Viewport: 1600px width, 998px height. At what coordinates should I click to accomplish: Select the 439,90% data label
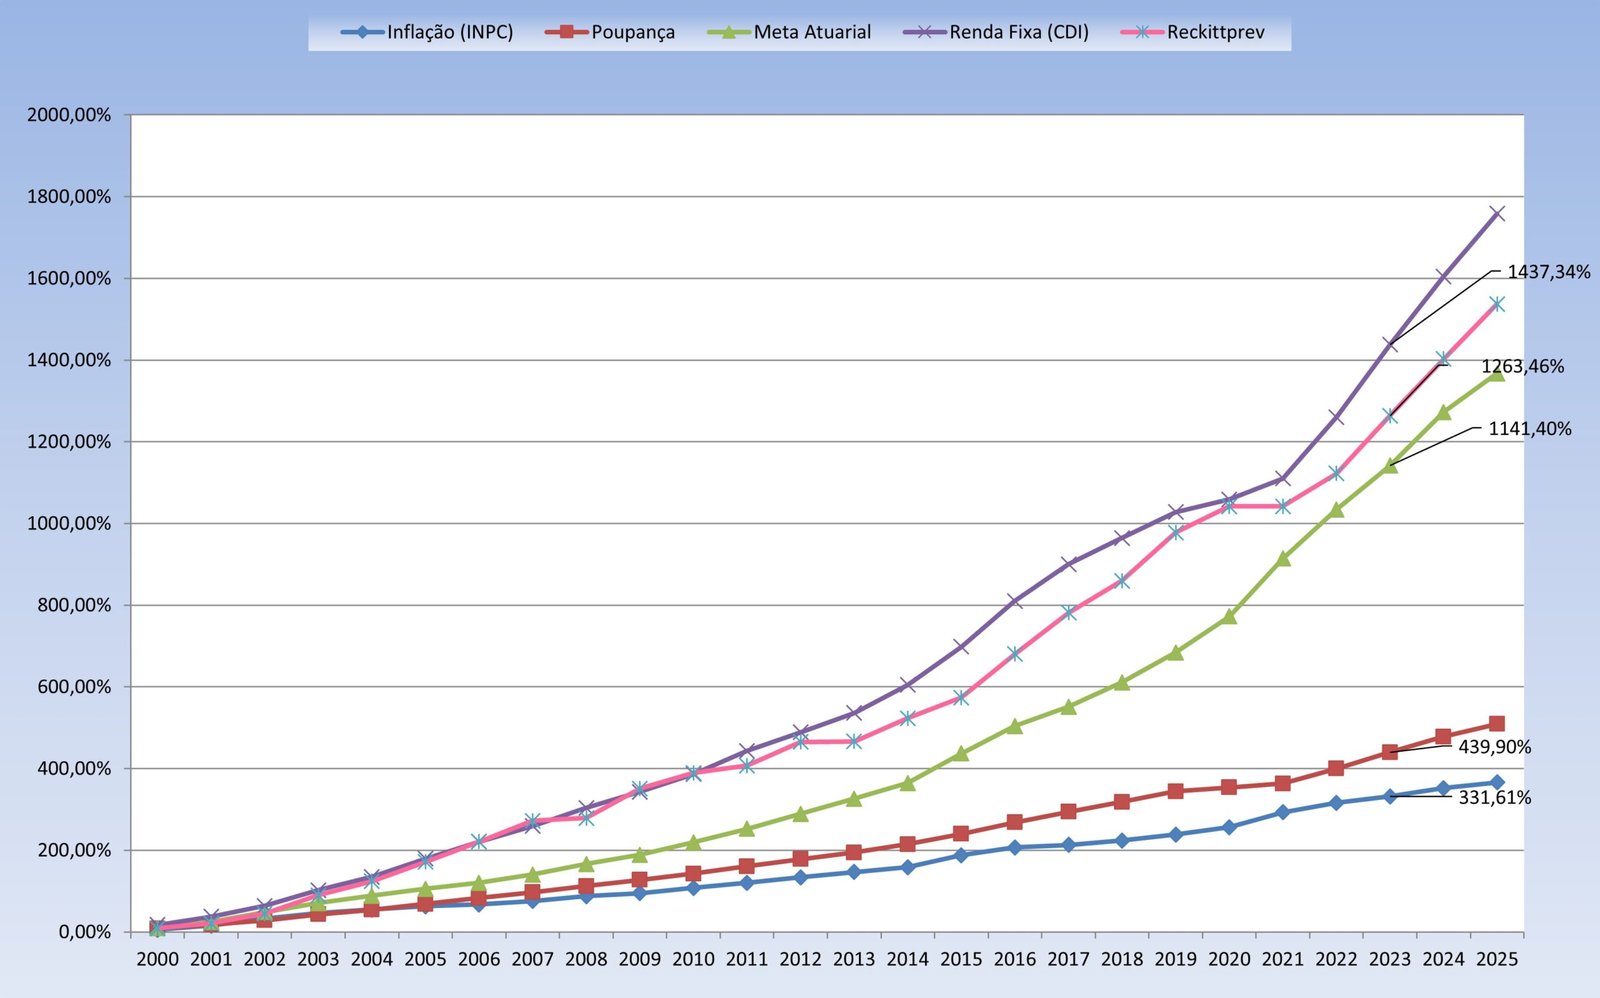point(1494,747)
